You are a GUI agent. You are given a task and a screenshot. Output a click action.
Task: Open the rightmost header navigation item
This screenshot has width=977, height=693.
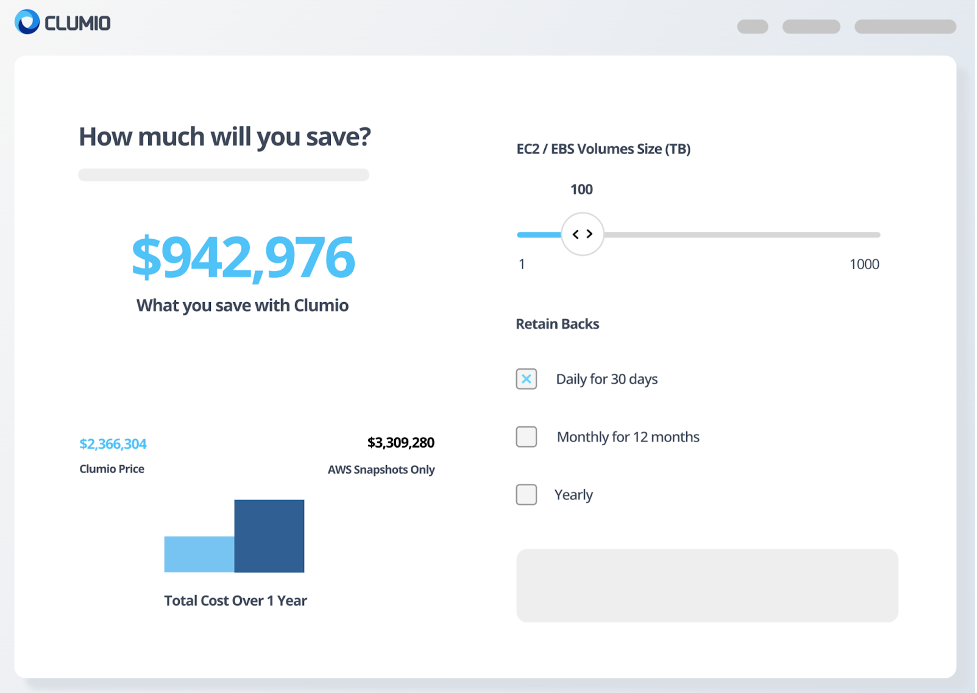click(904, 26)
